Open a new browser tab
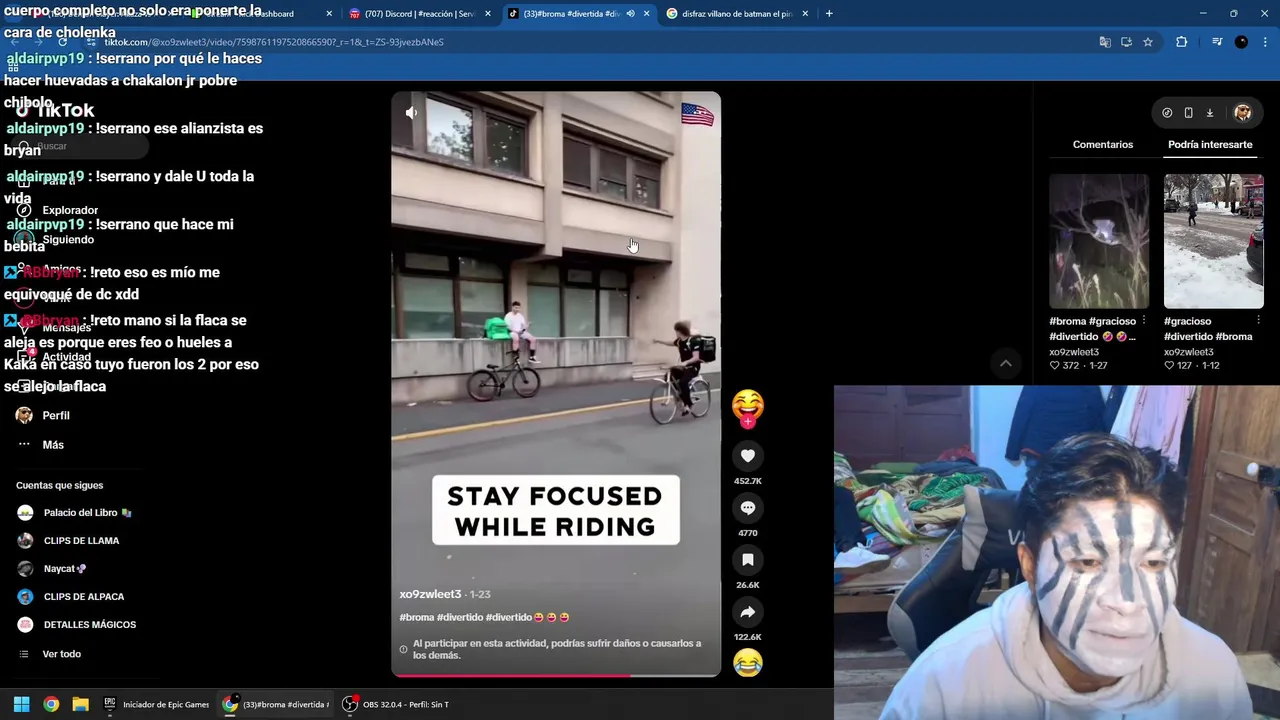This screenshot has width=1280, height=720. click(x=829, y=14)
